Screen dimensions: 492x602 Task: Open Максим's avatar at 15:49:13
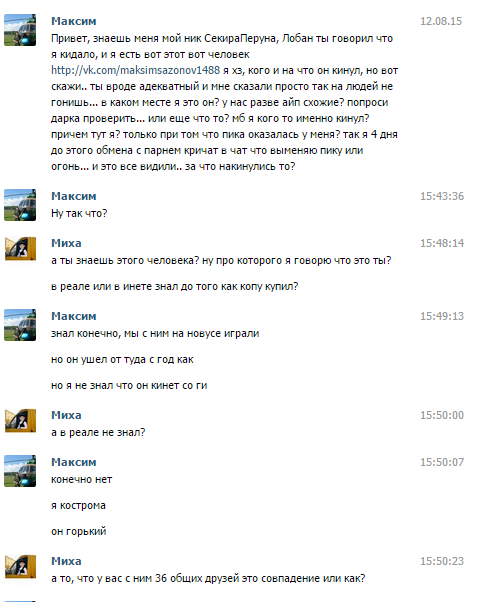[20, 325]
